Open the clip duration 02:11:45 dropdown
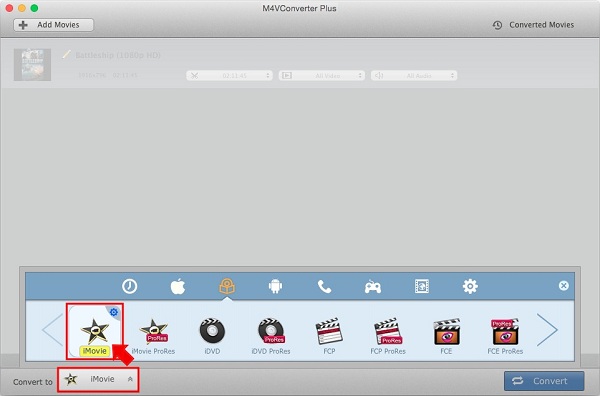600x396 pixels. click(x=230, y=76)
